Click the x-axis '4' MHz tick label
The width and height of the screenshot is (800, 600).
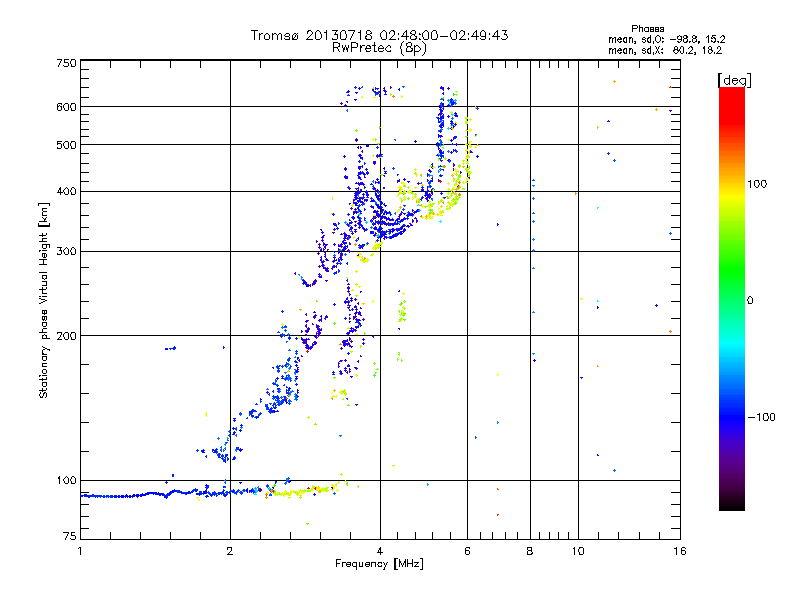(x=380, y=551)
